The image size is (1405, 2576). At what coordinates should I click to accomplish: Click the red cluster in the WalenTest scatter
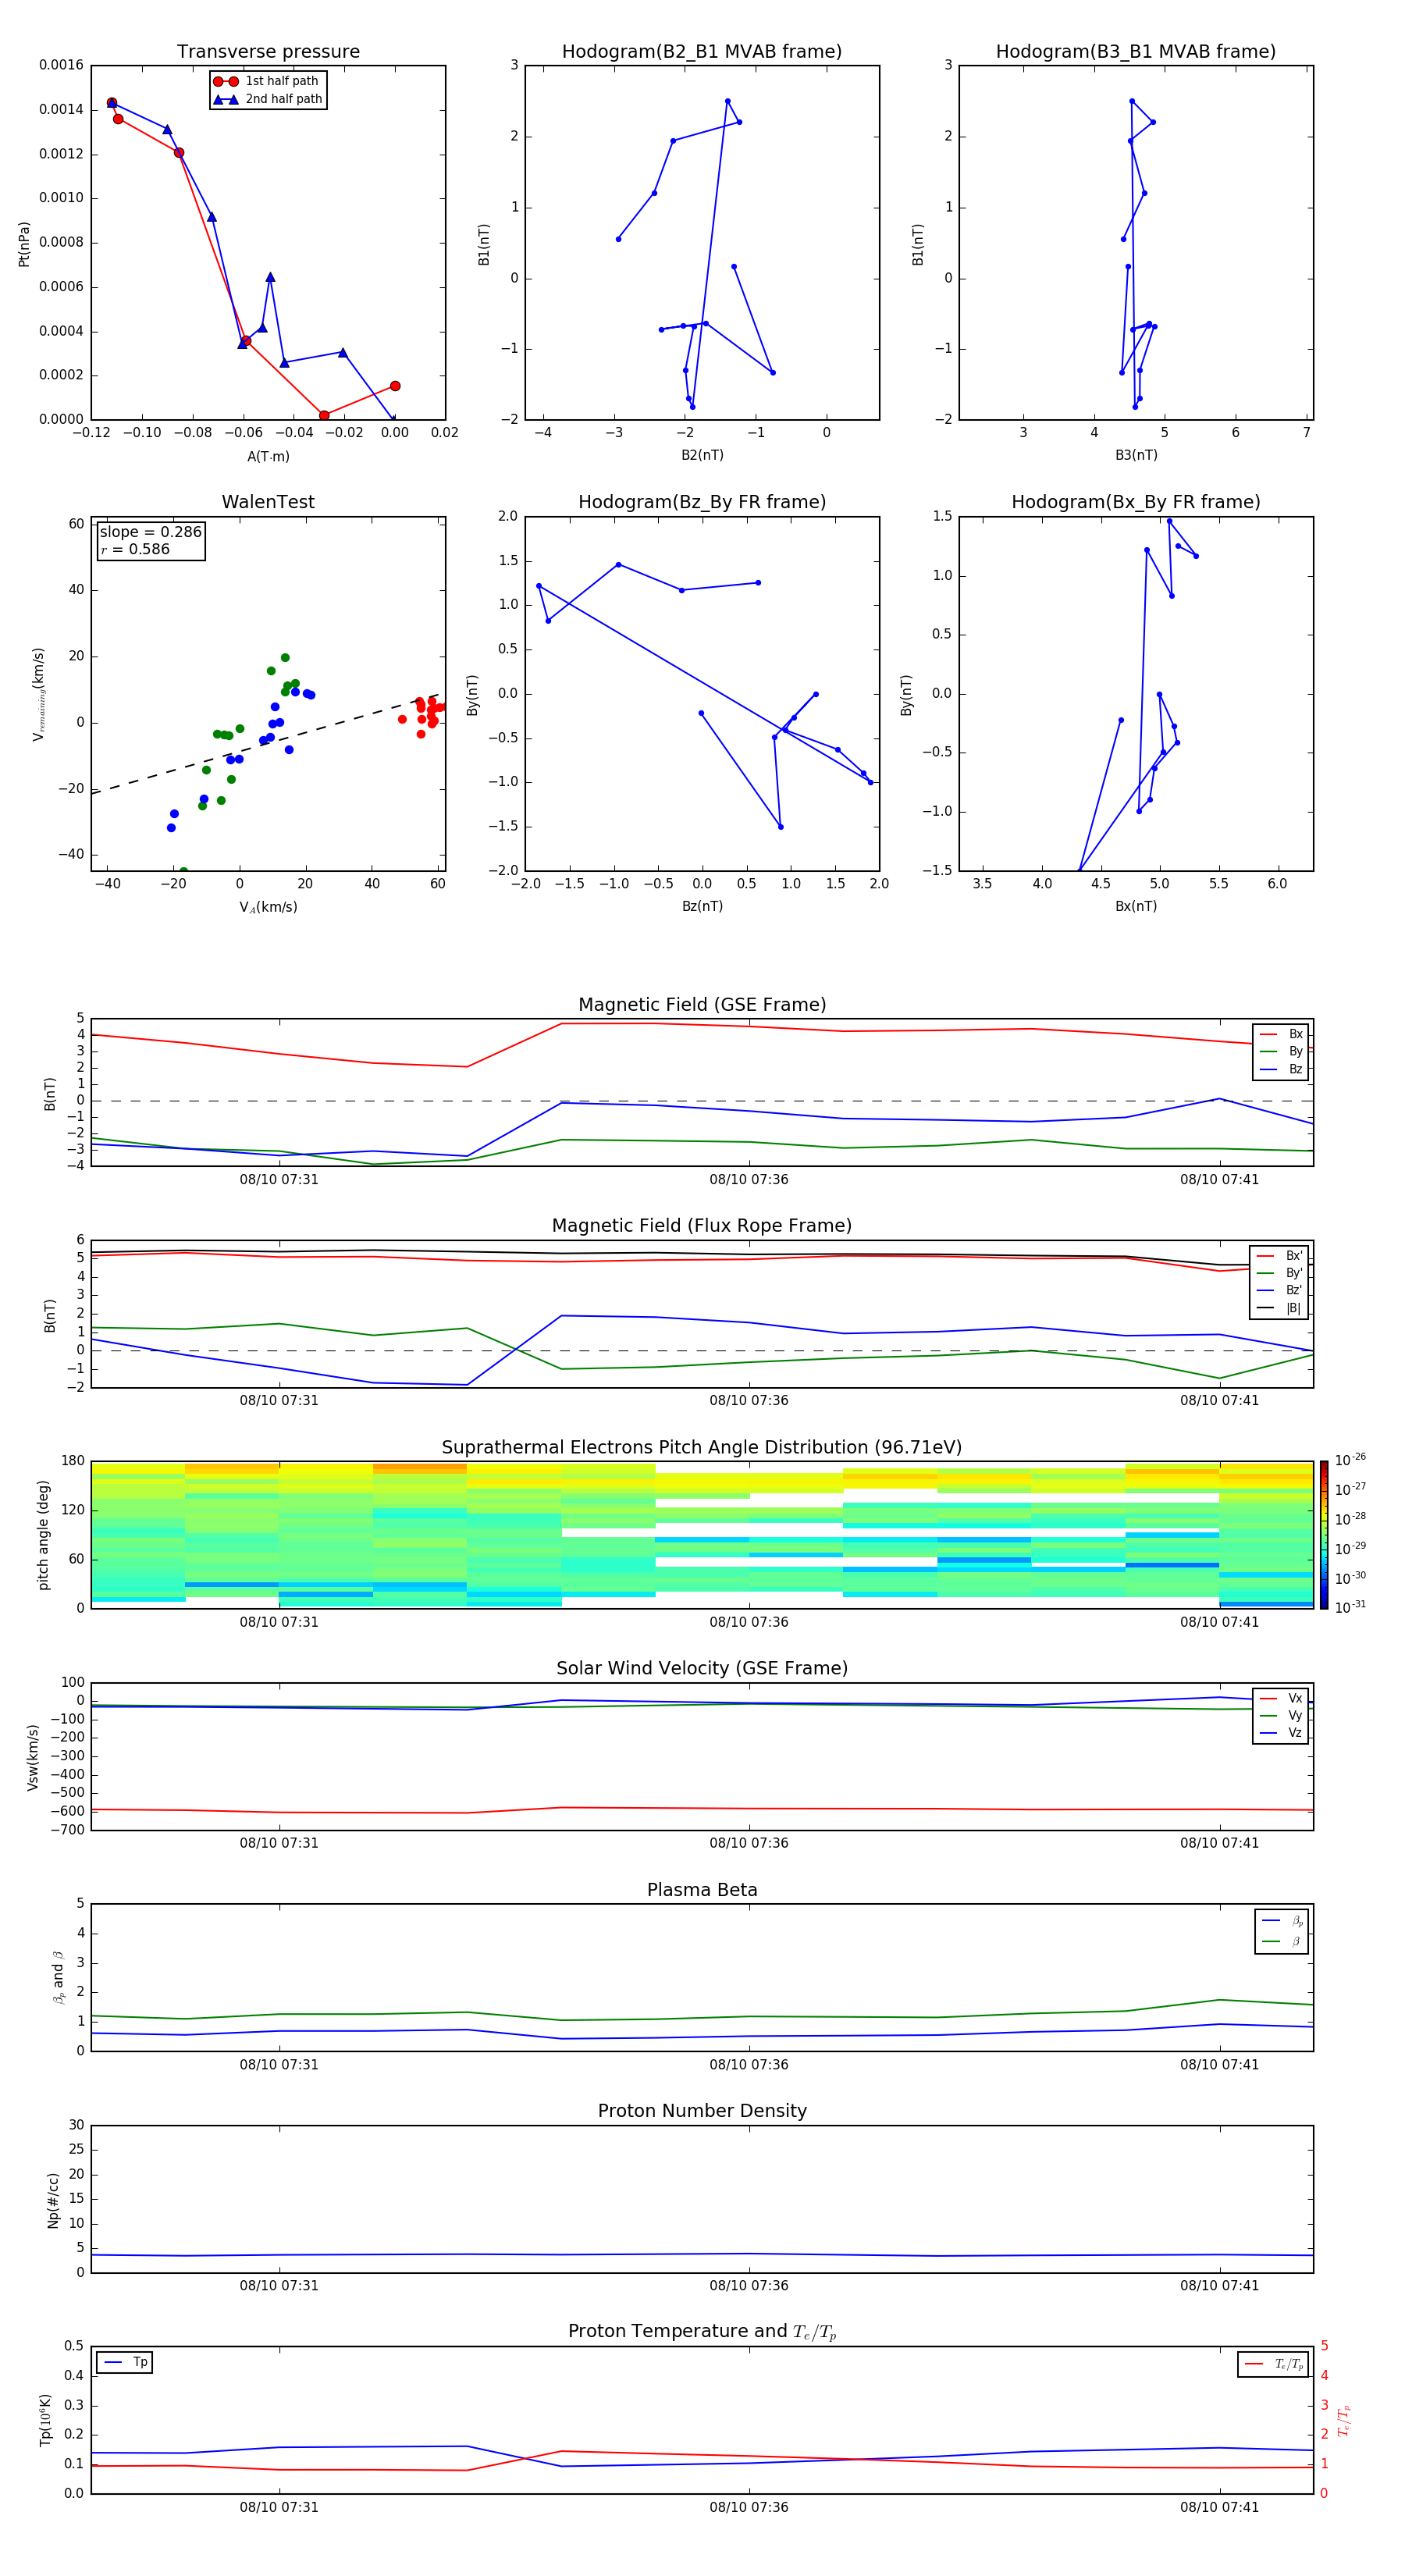pos(427,713)
